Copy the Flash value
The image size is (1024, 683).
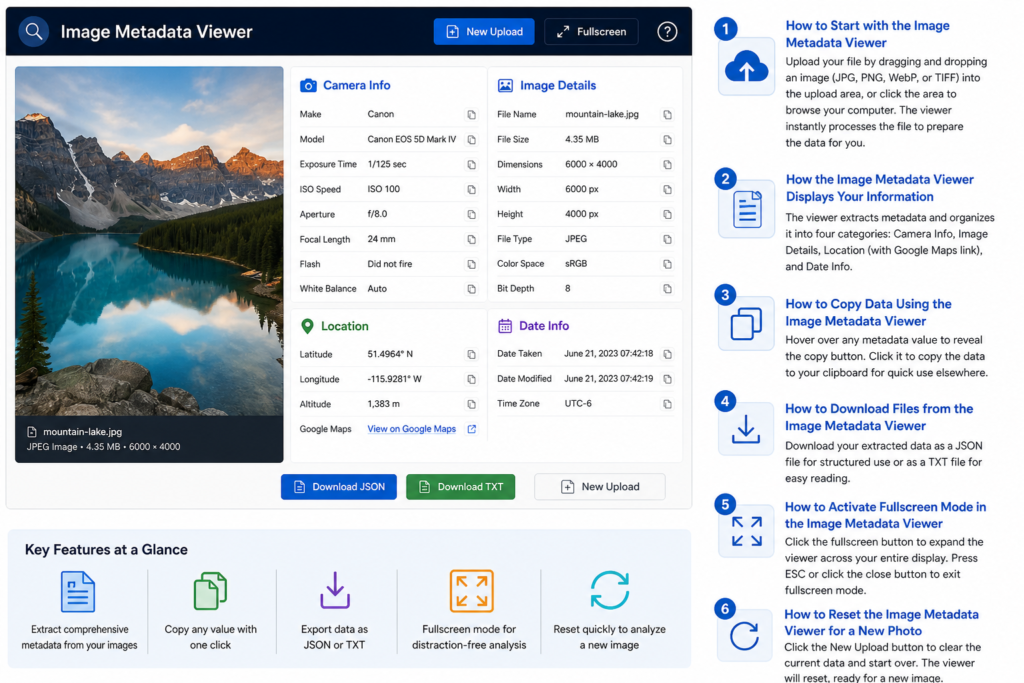(x=472, y=264)
